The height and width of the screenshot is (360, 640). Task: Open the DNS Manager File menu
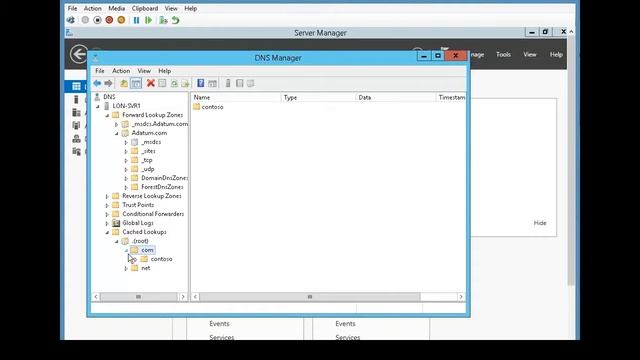(100, 71)
